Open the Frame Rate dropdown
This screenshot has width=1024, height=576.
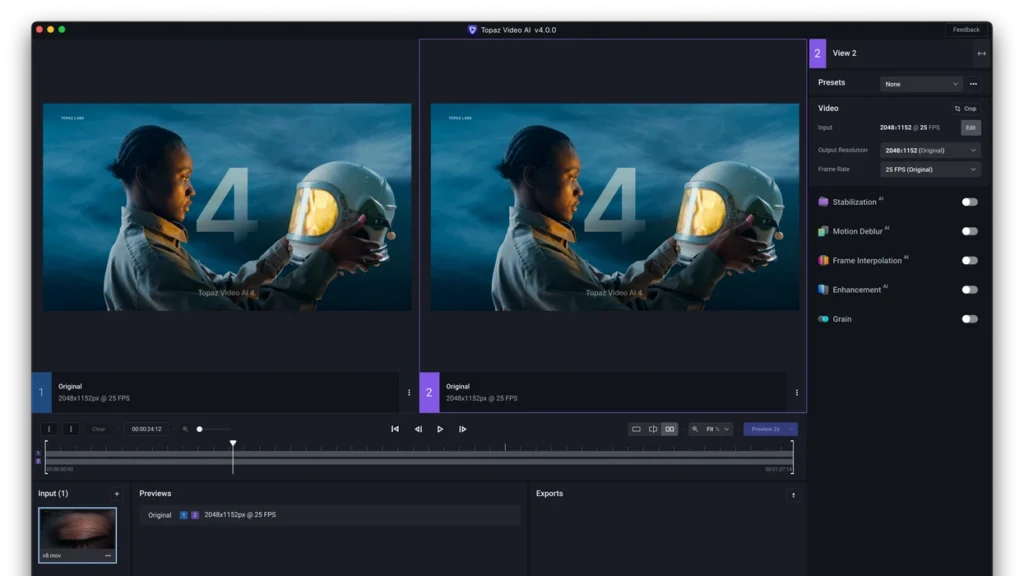pyautogui.click(x=931, y=170)
